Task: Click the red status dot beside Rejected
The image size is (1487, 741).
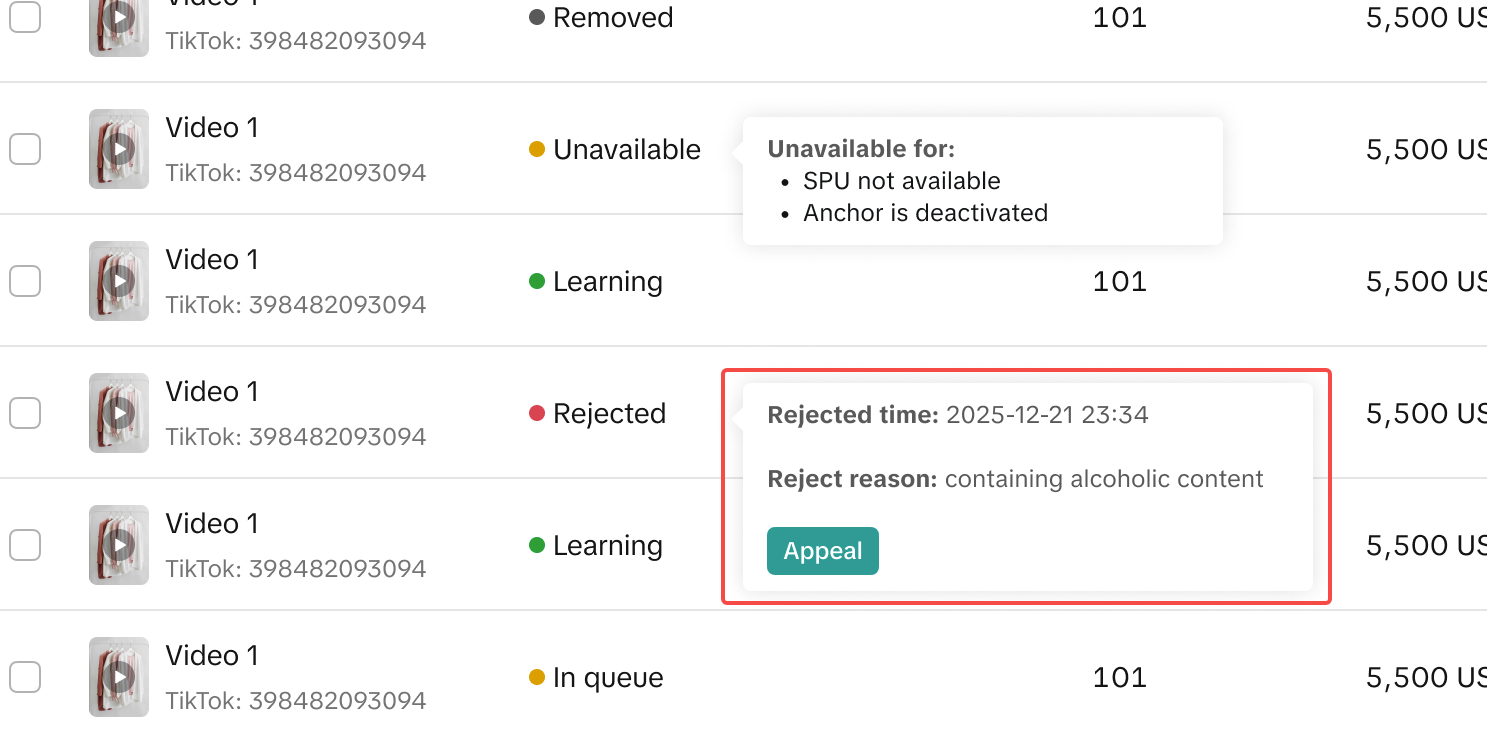Action: (x=537, y=413)
